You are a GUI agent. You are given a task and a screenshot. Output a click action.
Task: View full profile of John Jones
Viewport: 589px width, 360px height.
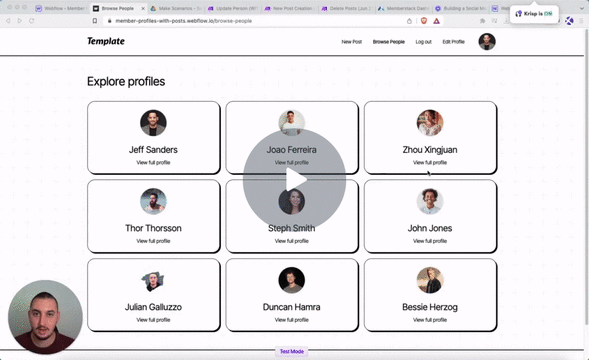tap(430, 241)
